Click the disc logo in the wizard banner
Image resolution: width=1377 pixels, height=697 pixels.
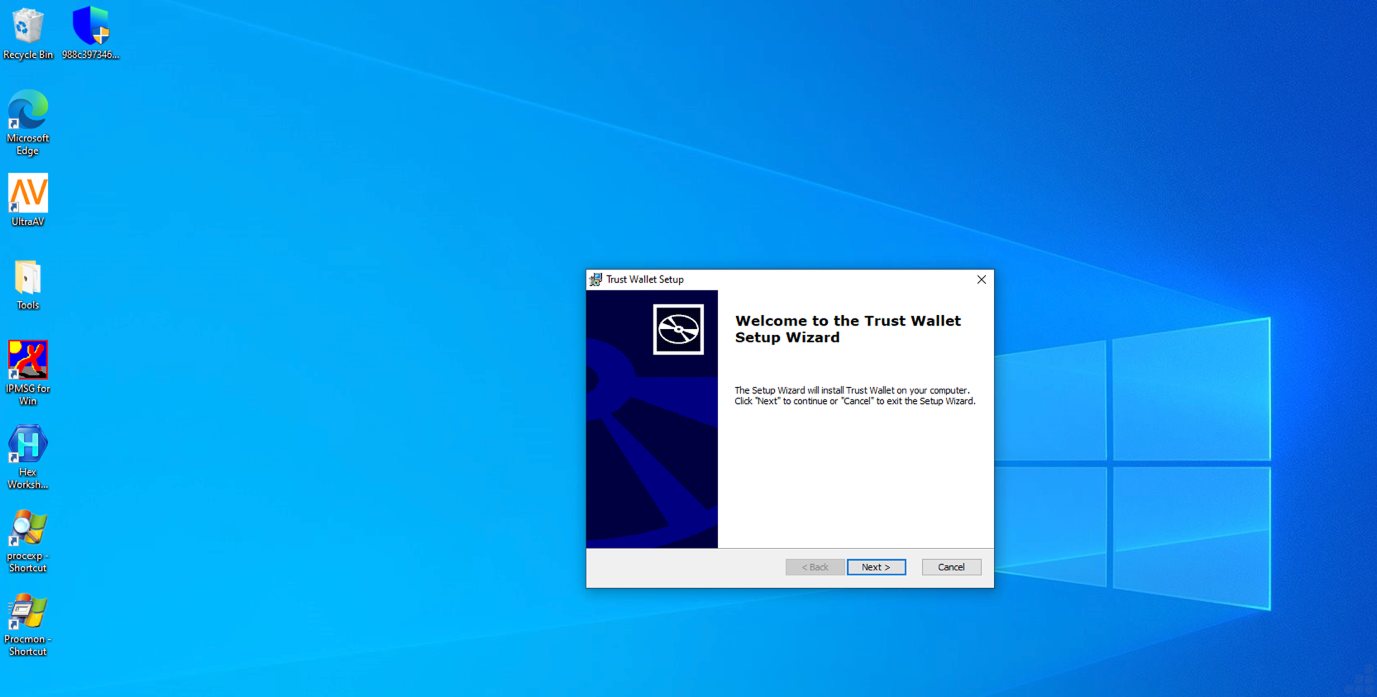point(678,329)
